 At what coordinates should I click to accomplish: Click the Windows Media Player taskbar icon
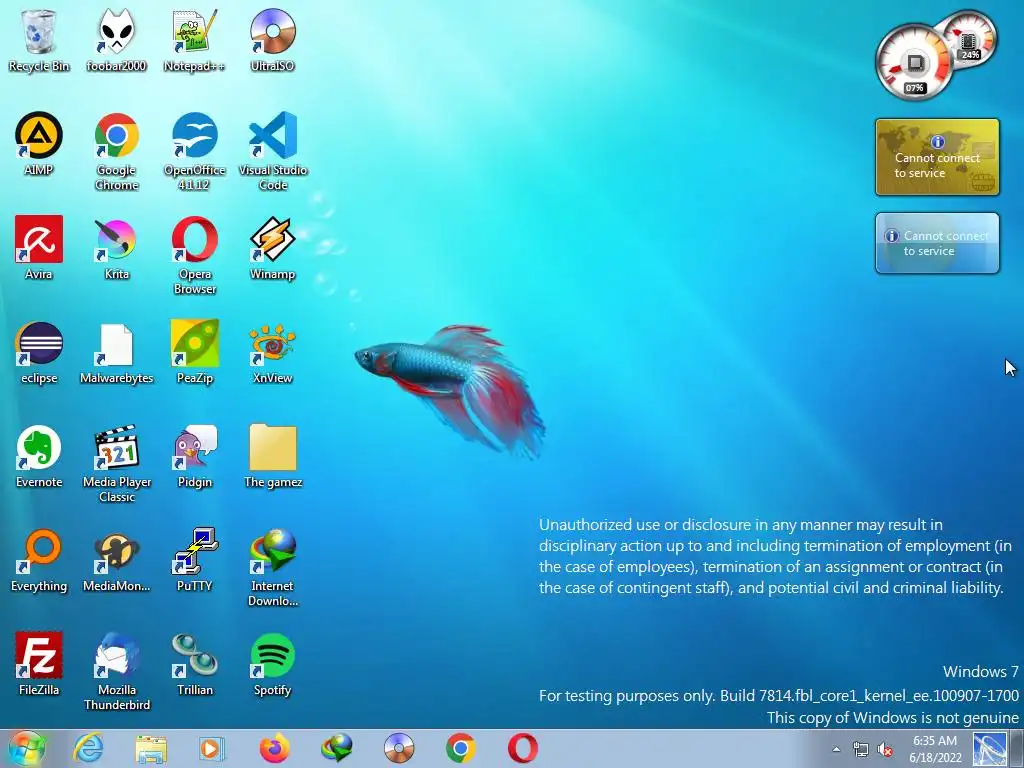click(x=212, y=748)
